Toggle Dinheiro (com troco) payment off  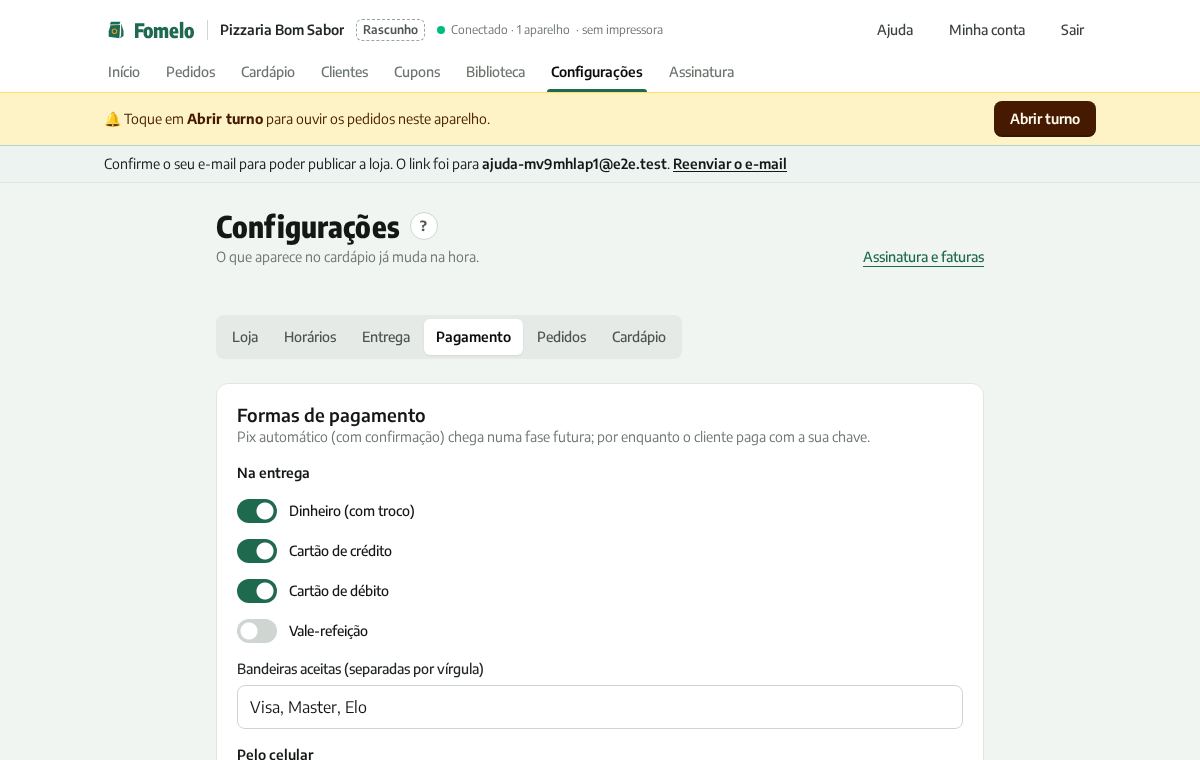pos(257,511)
